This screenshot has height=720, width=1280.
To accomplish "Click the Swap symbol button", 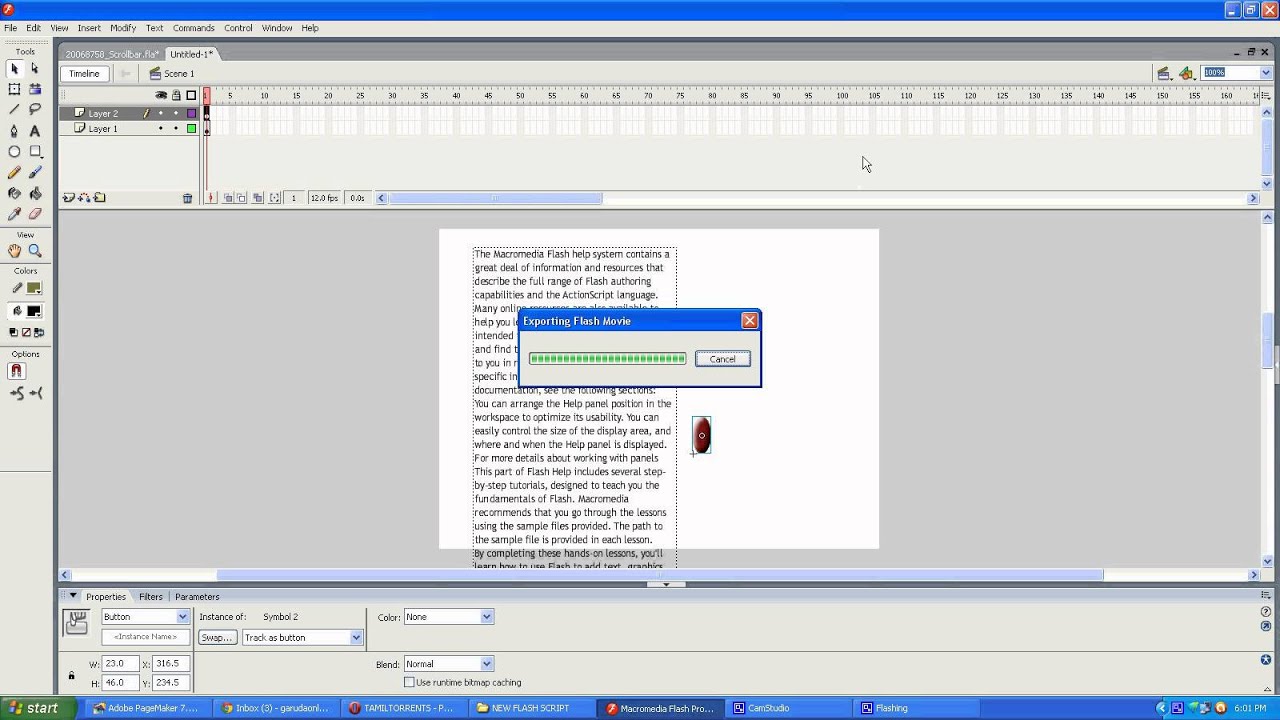I will [x=217, y=638].
